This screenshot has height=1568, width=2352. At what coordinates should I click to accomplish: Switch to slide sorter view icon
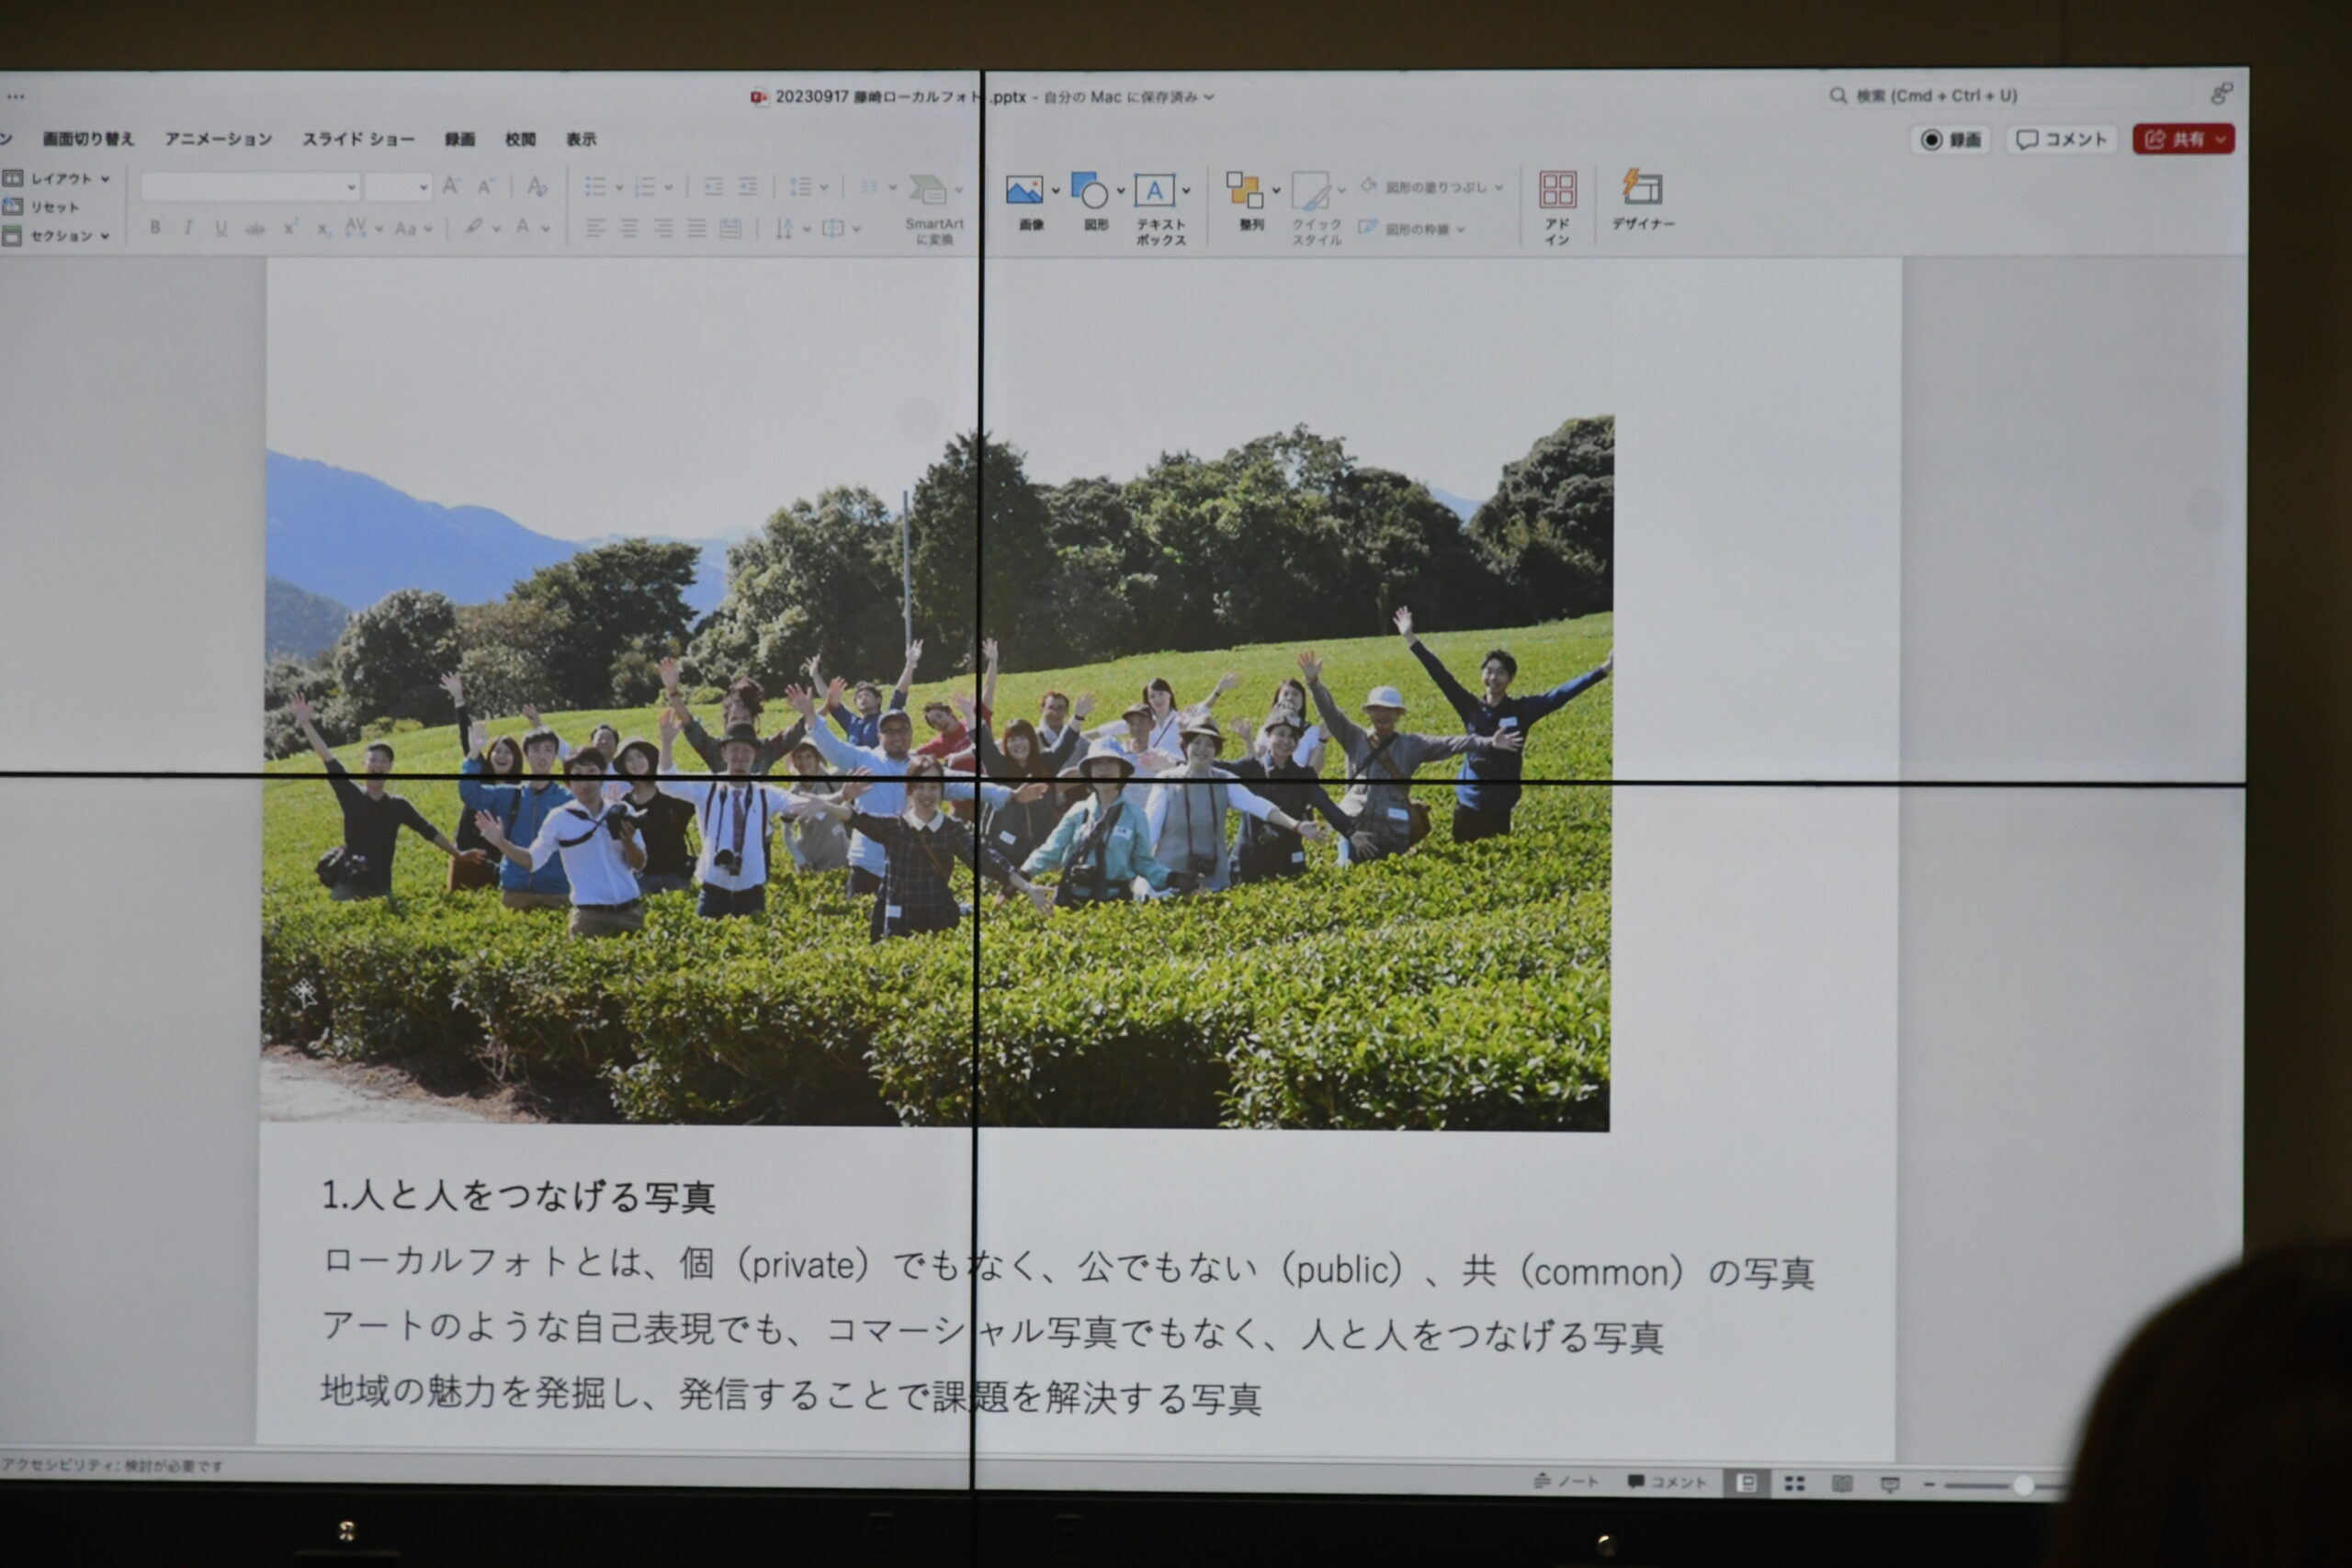tap(1795, 1484)
